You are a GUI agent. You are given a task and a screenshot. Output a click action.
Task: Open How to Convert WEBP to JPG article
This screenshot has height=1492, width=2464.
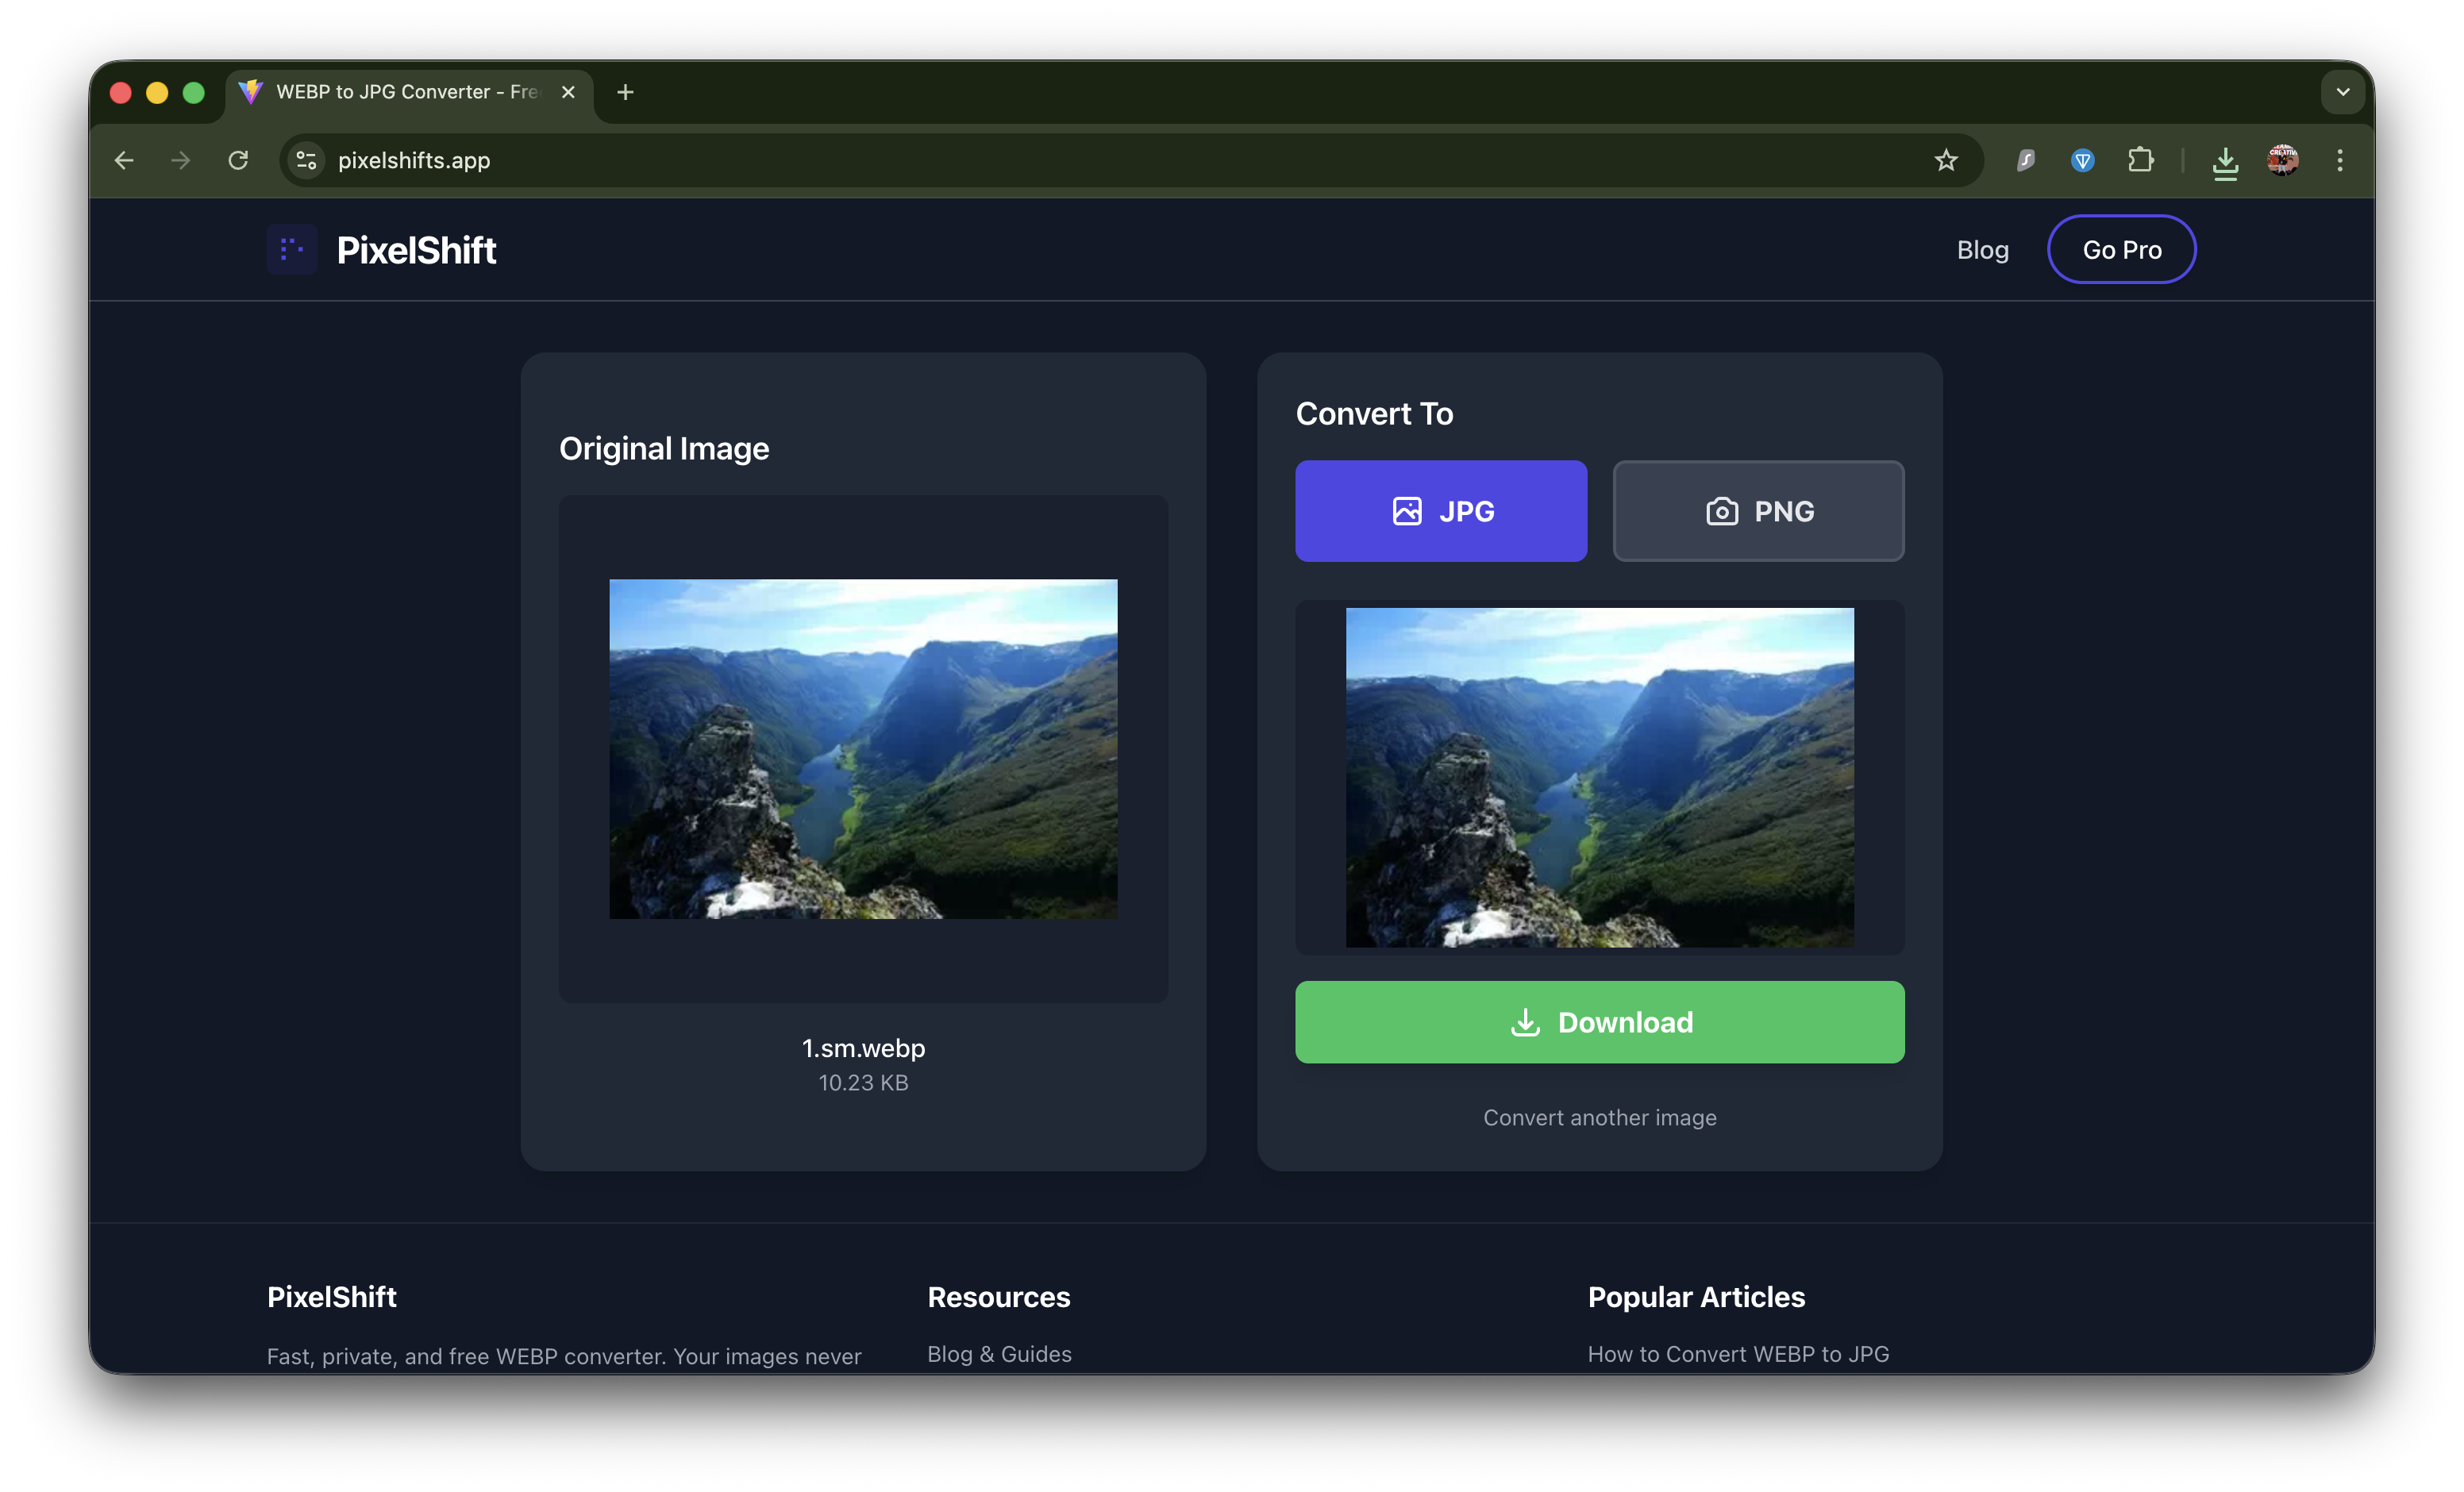coord(1738,1354)
